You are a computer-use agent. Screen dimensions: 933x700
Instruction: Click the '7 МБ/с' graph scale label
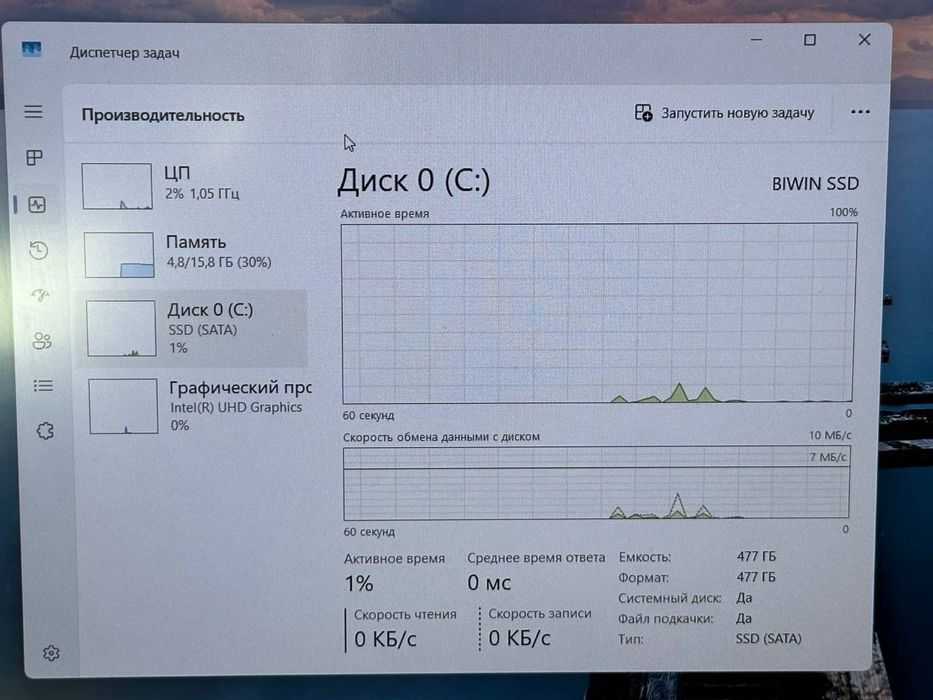pos(828,457)
